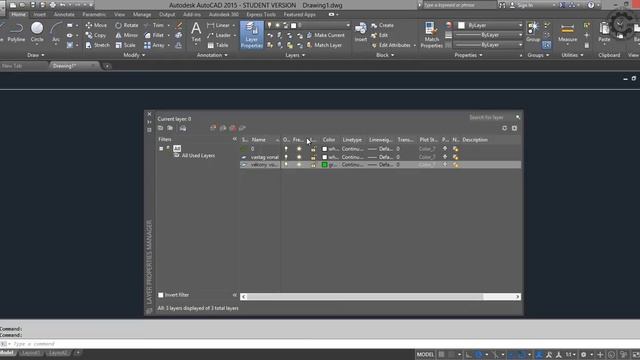Click the Delete Layer icon in the manager
This screenshot has width=640, height=360.
point(233,128)
